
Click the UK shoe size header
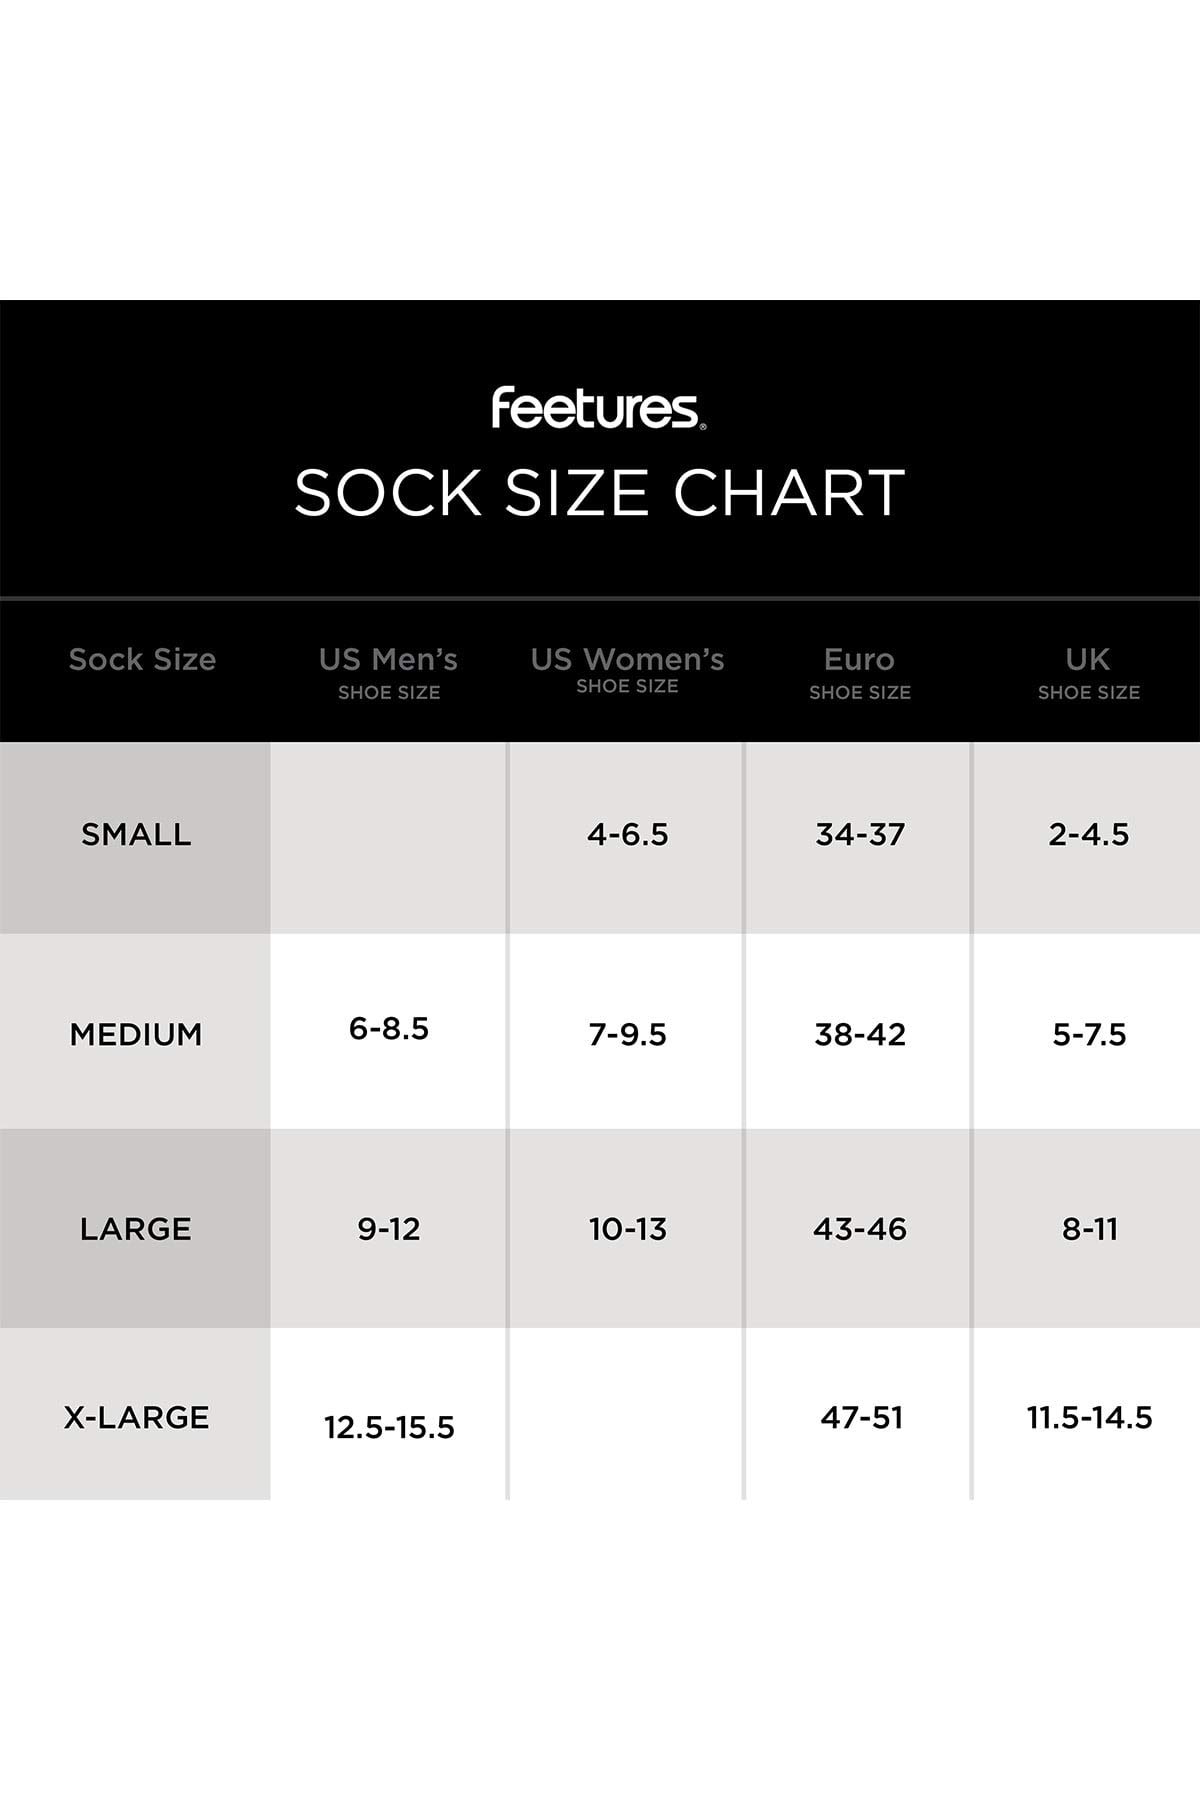click(1088, 671)
